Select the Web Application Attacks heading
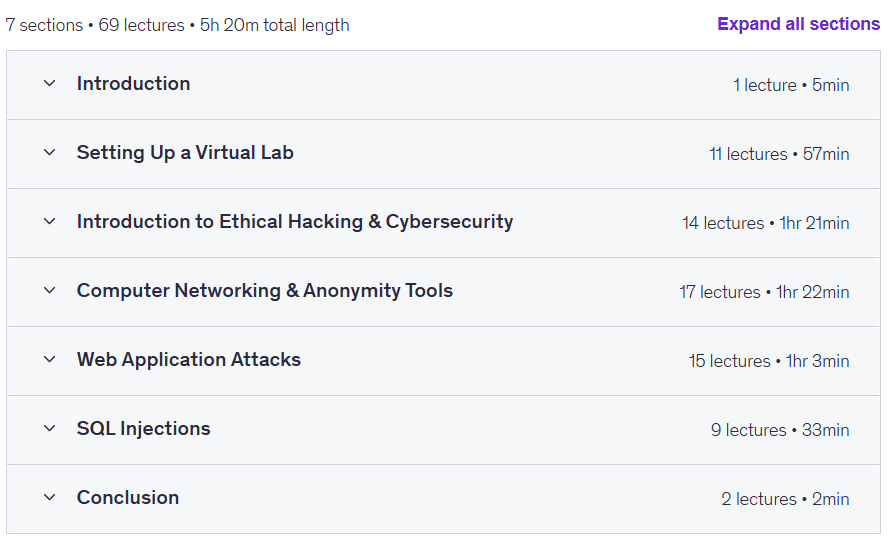Screen dimensions: 887x541 (x=189, y=360)
